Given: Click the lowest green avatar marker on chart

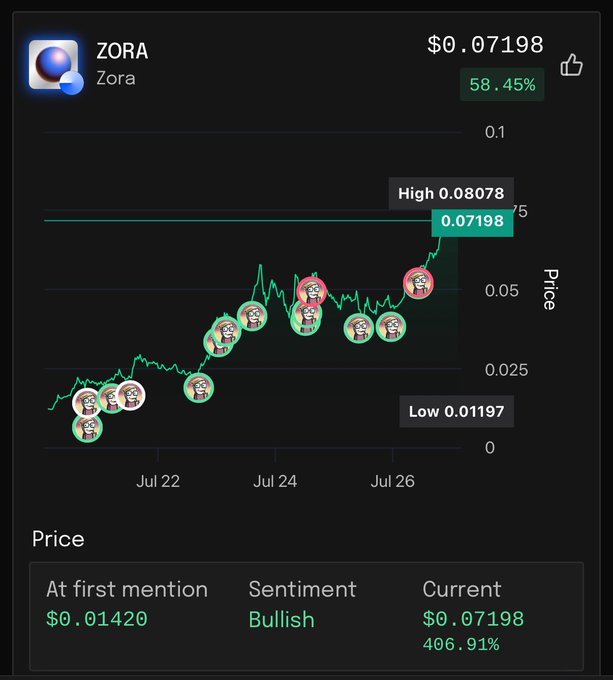Looking at the screenshot, I should click(87, 427).
